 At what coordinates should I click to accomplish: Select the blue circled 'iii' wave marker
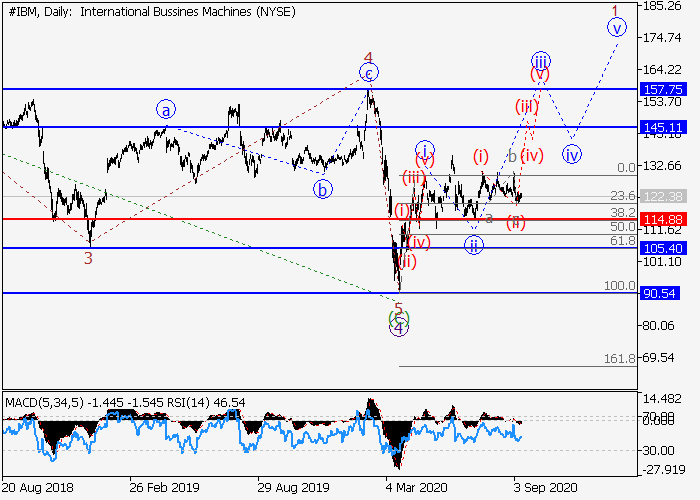(x=540, y=60)
